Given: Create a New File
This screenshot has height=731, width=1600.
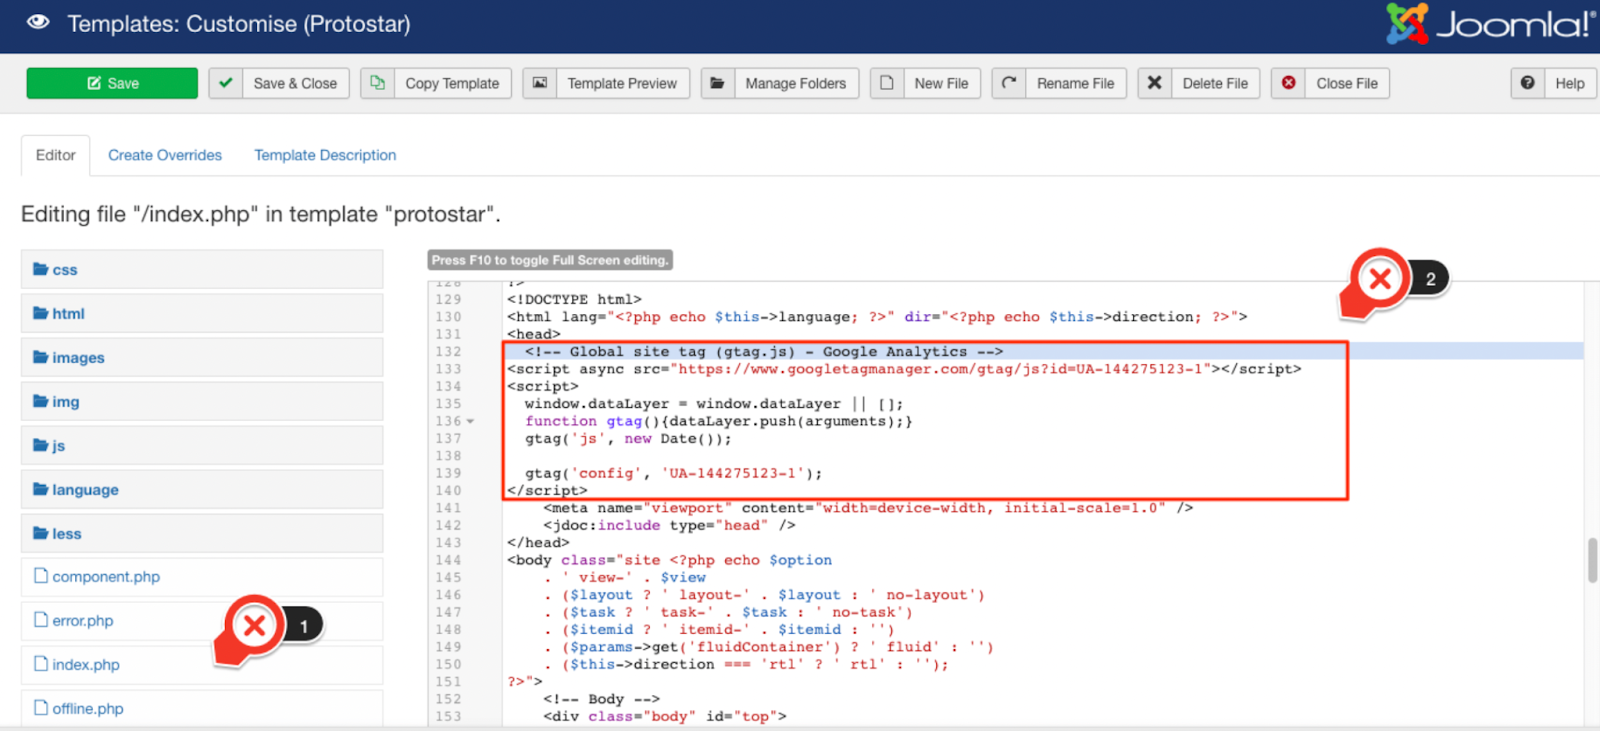Looking at the screenshot, I should [x=941, y=83].
